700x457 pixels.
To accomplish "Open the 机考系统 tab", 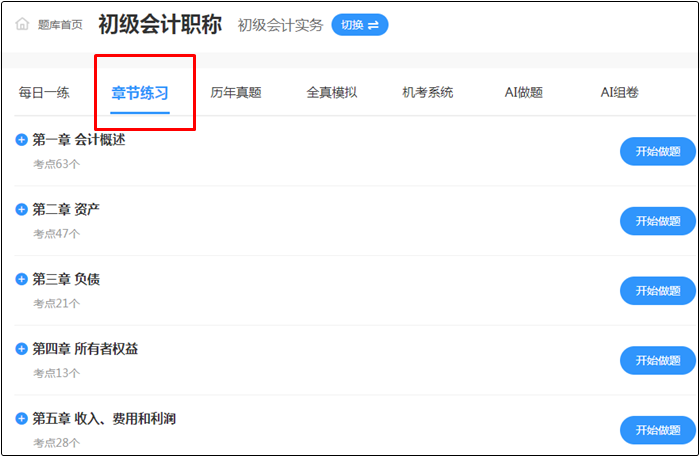I will point(428,92).
